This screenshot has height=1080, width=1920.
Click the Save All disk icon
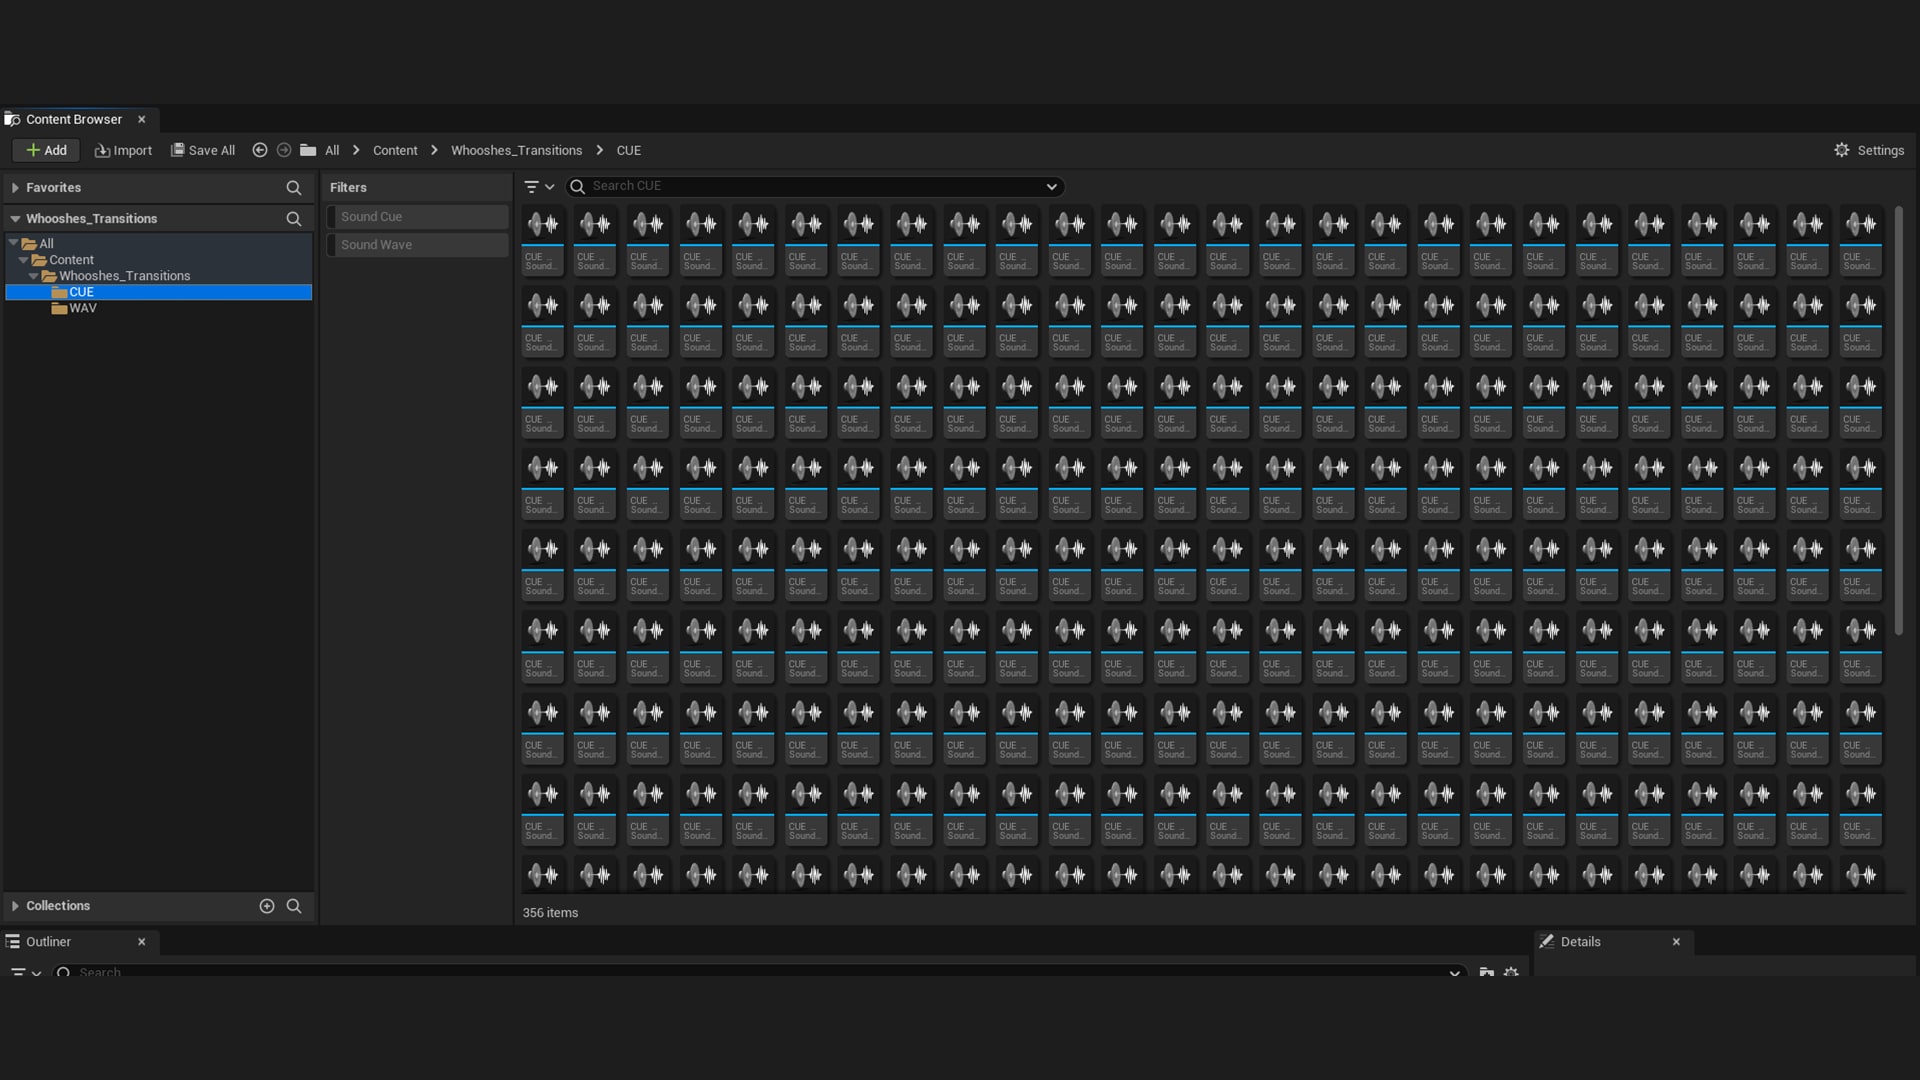[177, 150]
